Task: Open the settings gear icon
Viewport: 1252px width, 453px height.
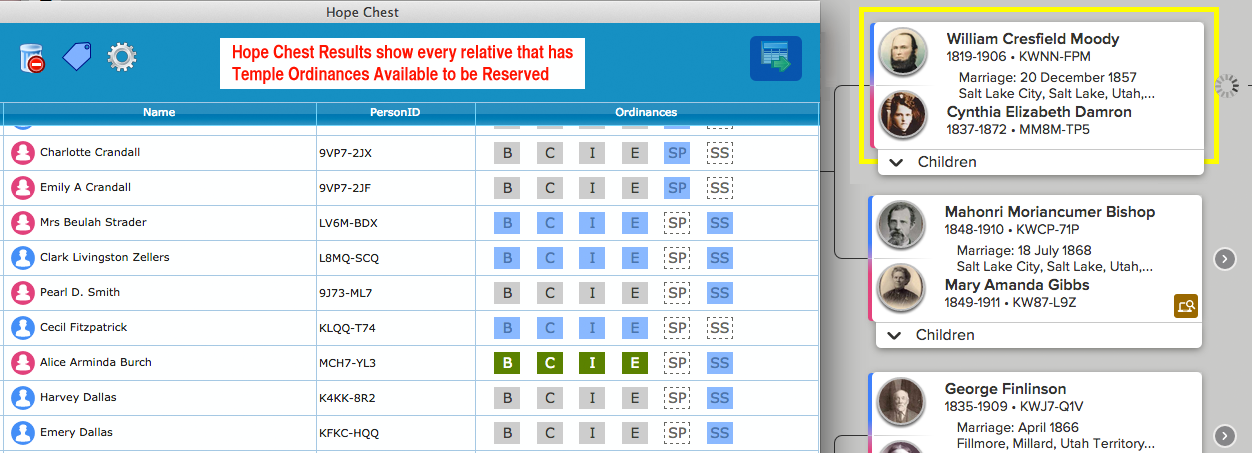Action: 122,56
